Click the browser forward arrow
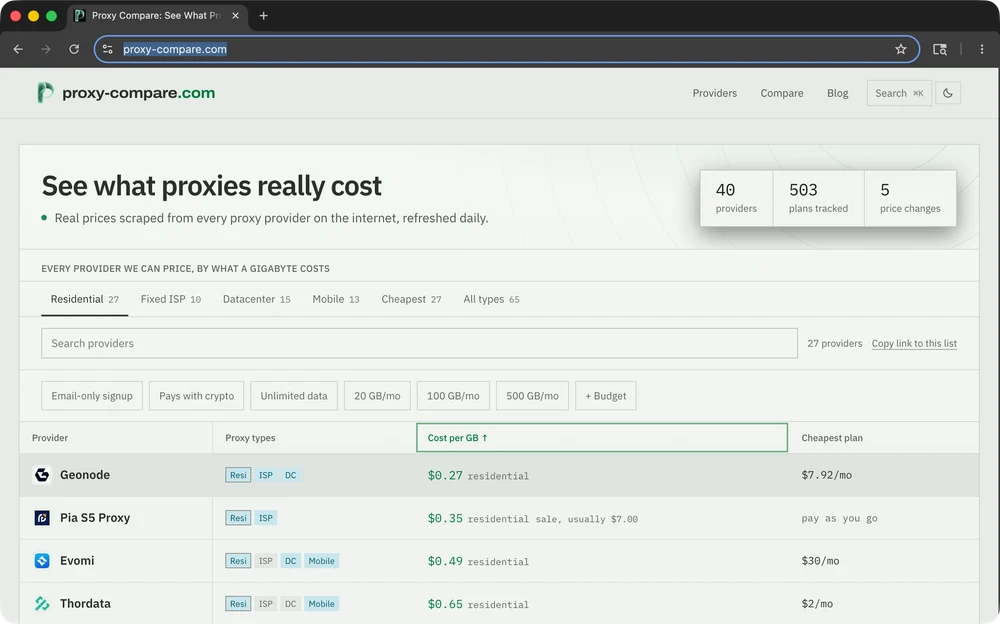 point(46,49)
